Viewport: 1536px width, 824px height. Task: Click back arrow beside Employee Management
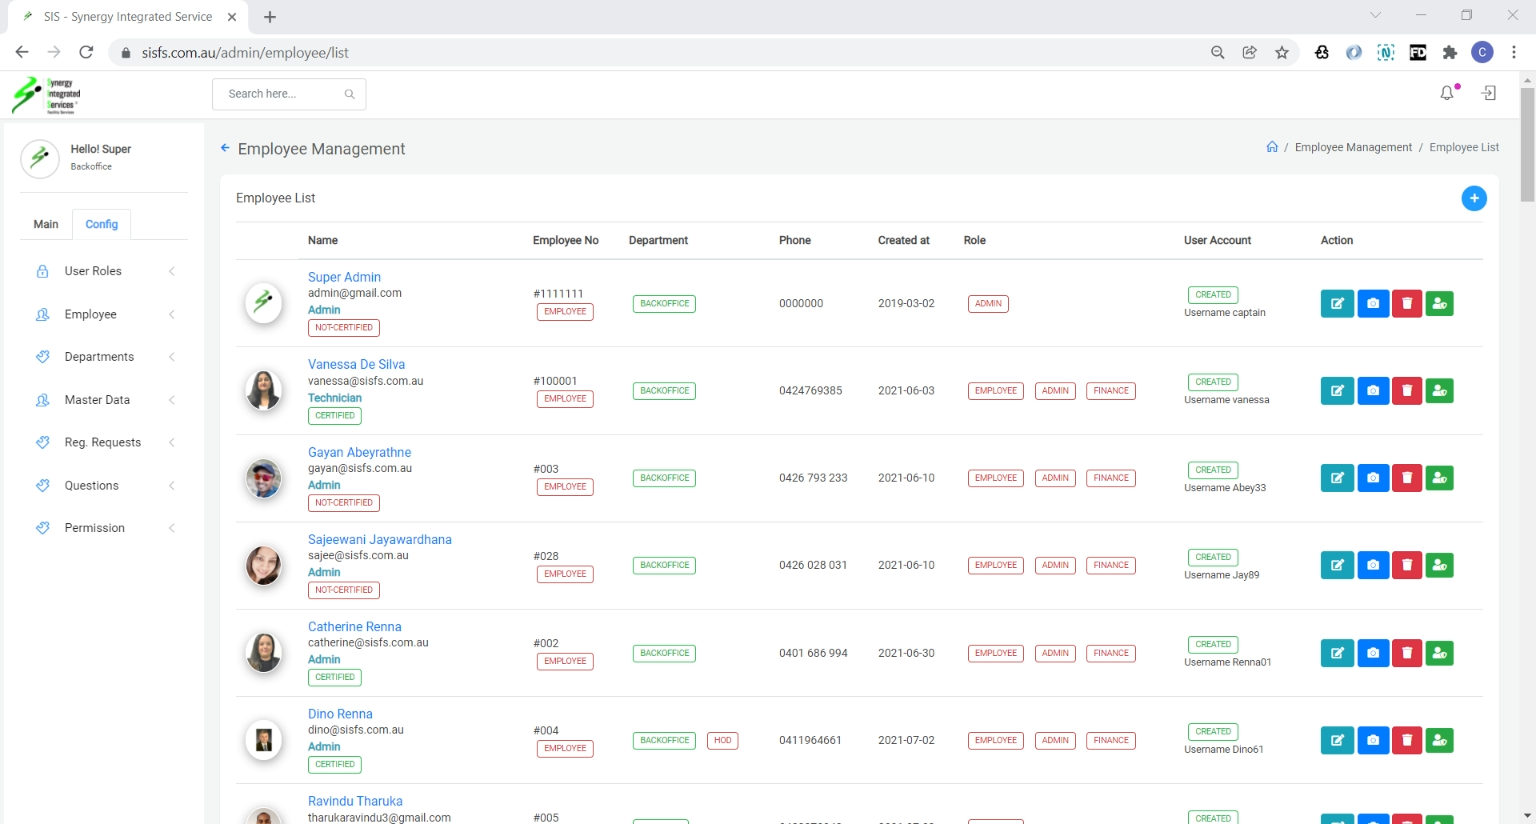tap(225, 148)
